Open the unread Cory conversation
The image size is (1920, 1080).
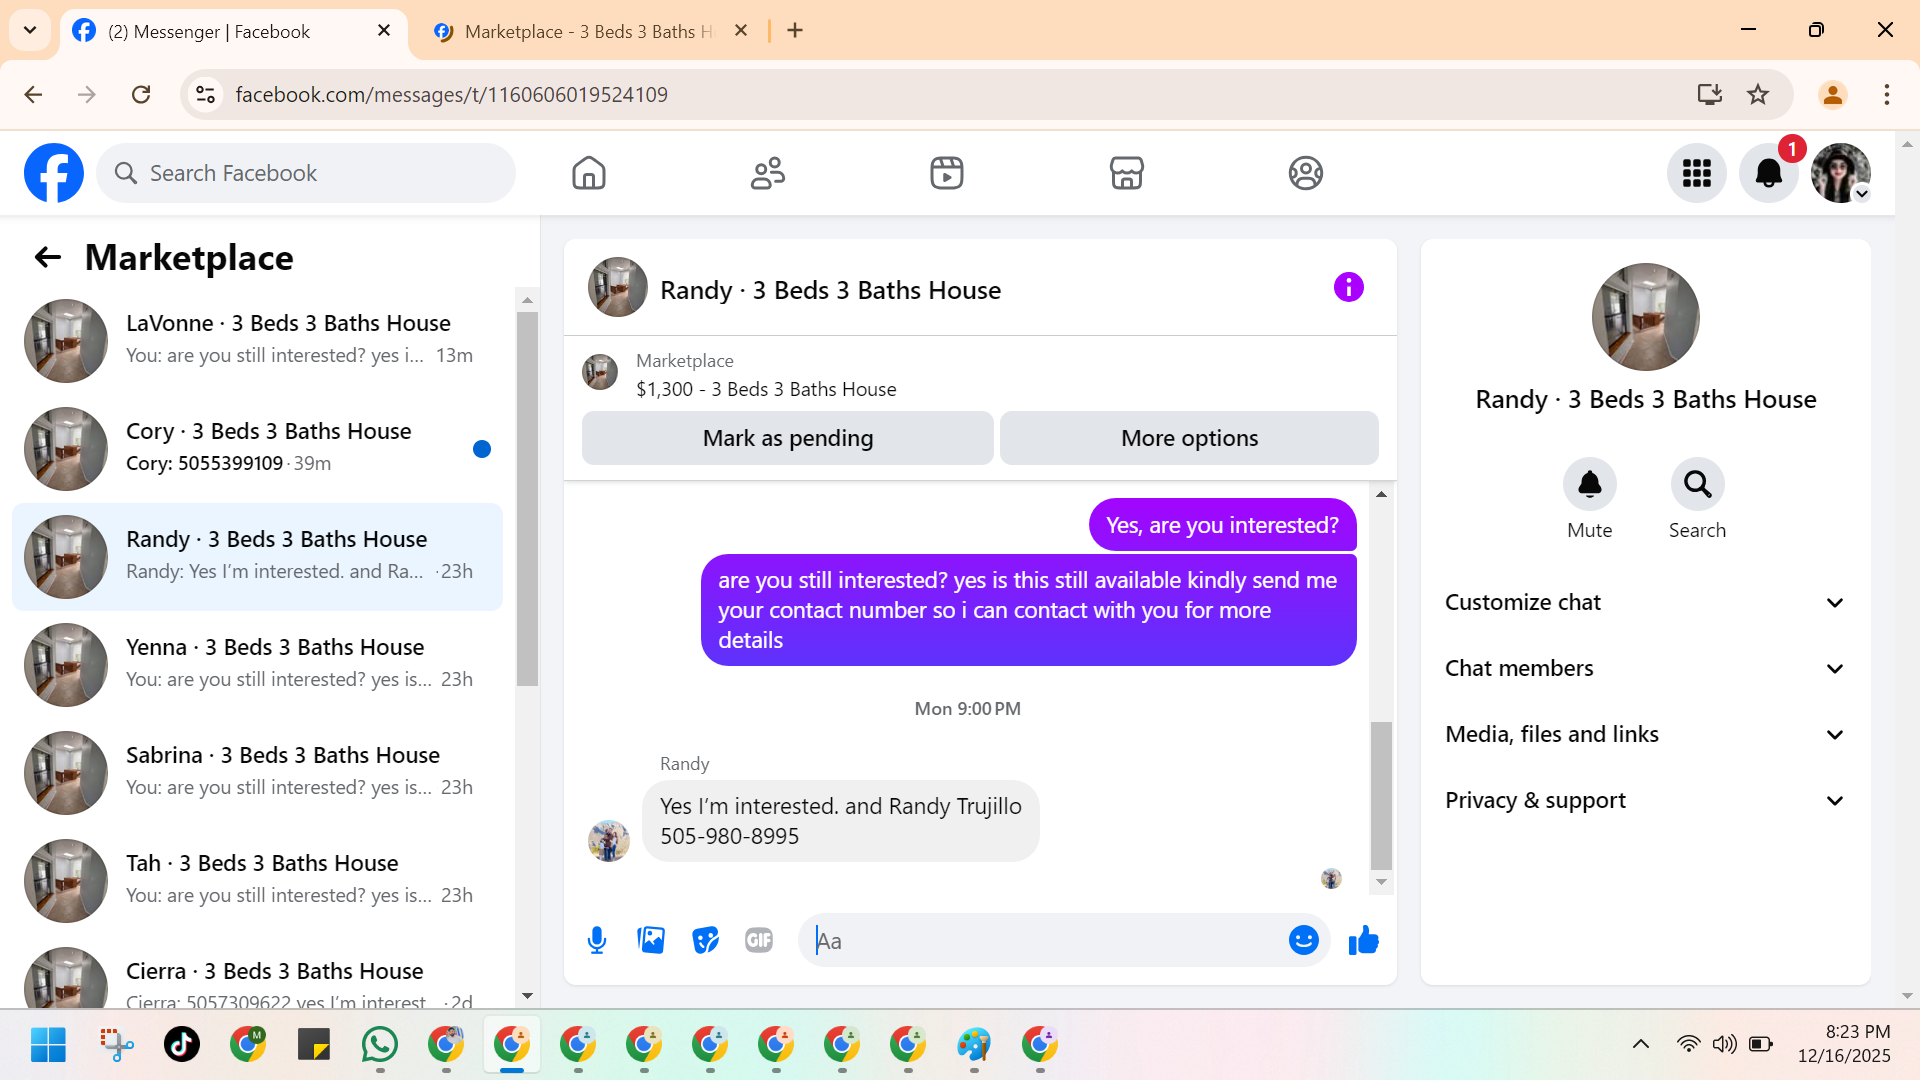click(x=258, y=449)
